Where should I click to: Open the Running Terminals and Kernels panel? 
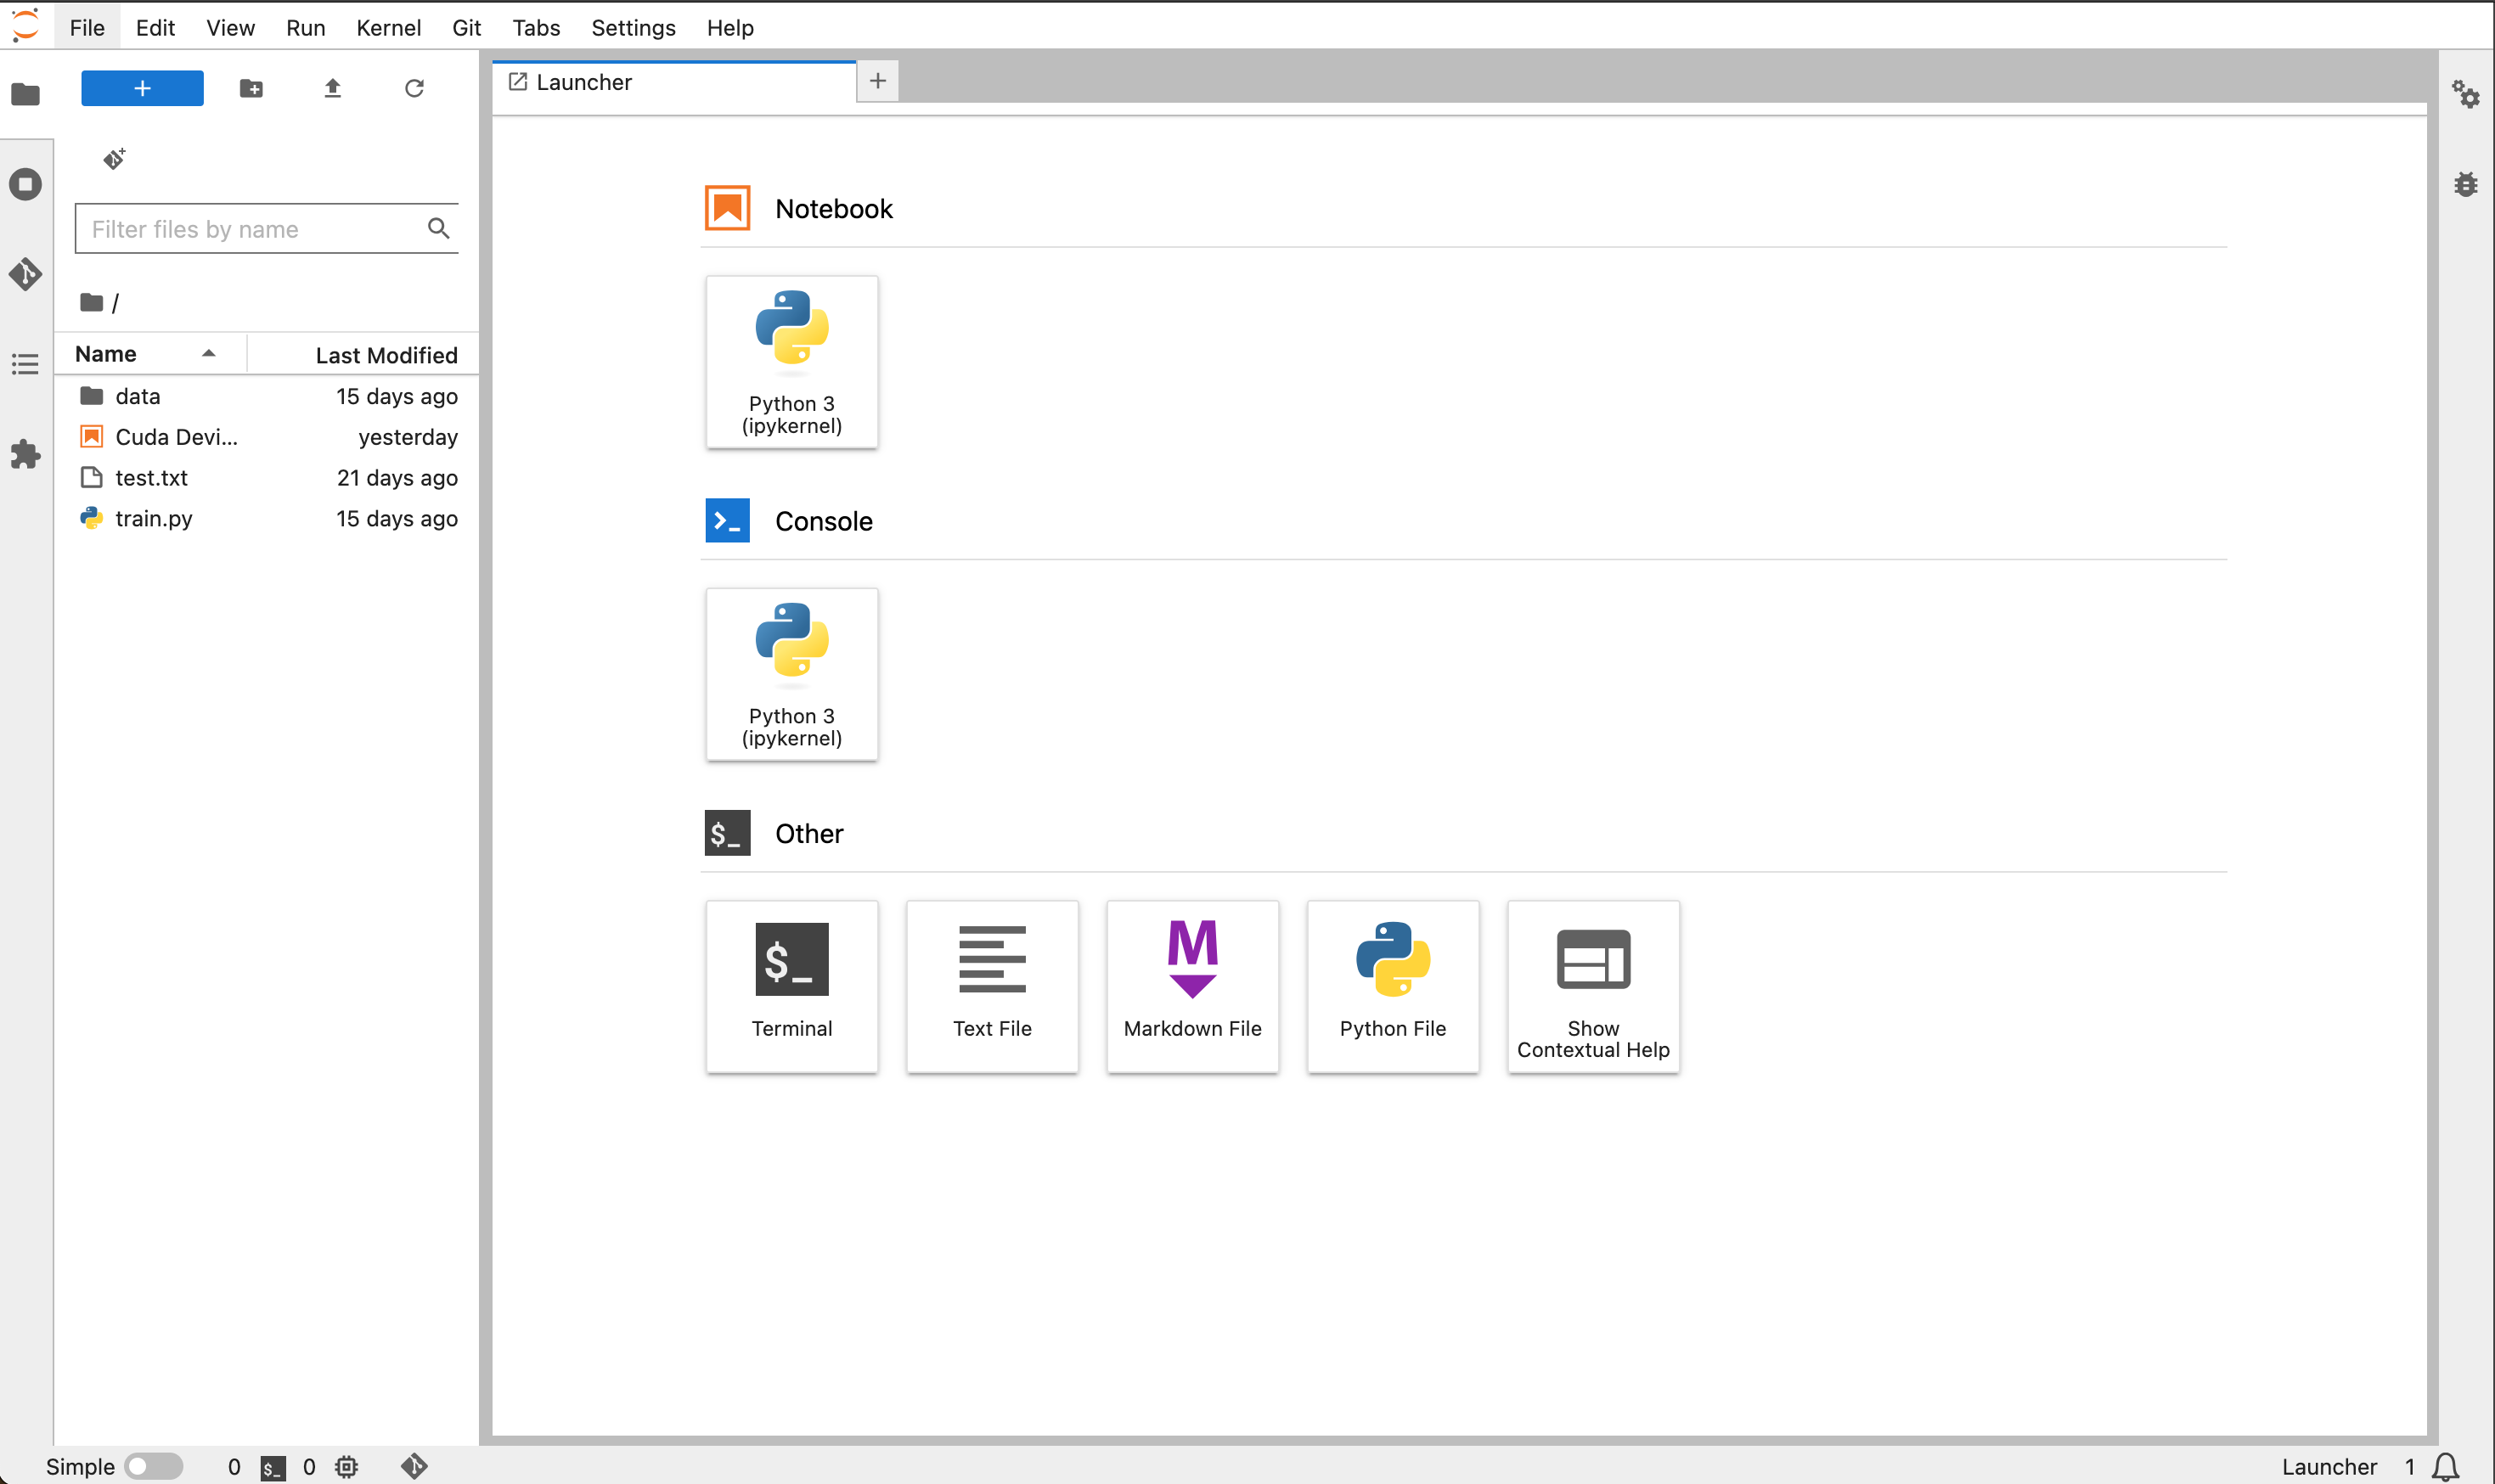pyautogui.click(x=26, y=184)
